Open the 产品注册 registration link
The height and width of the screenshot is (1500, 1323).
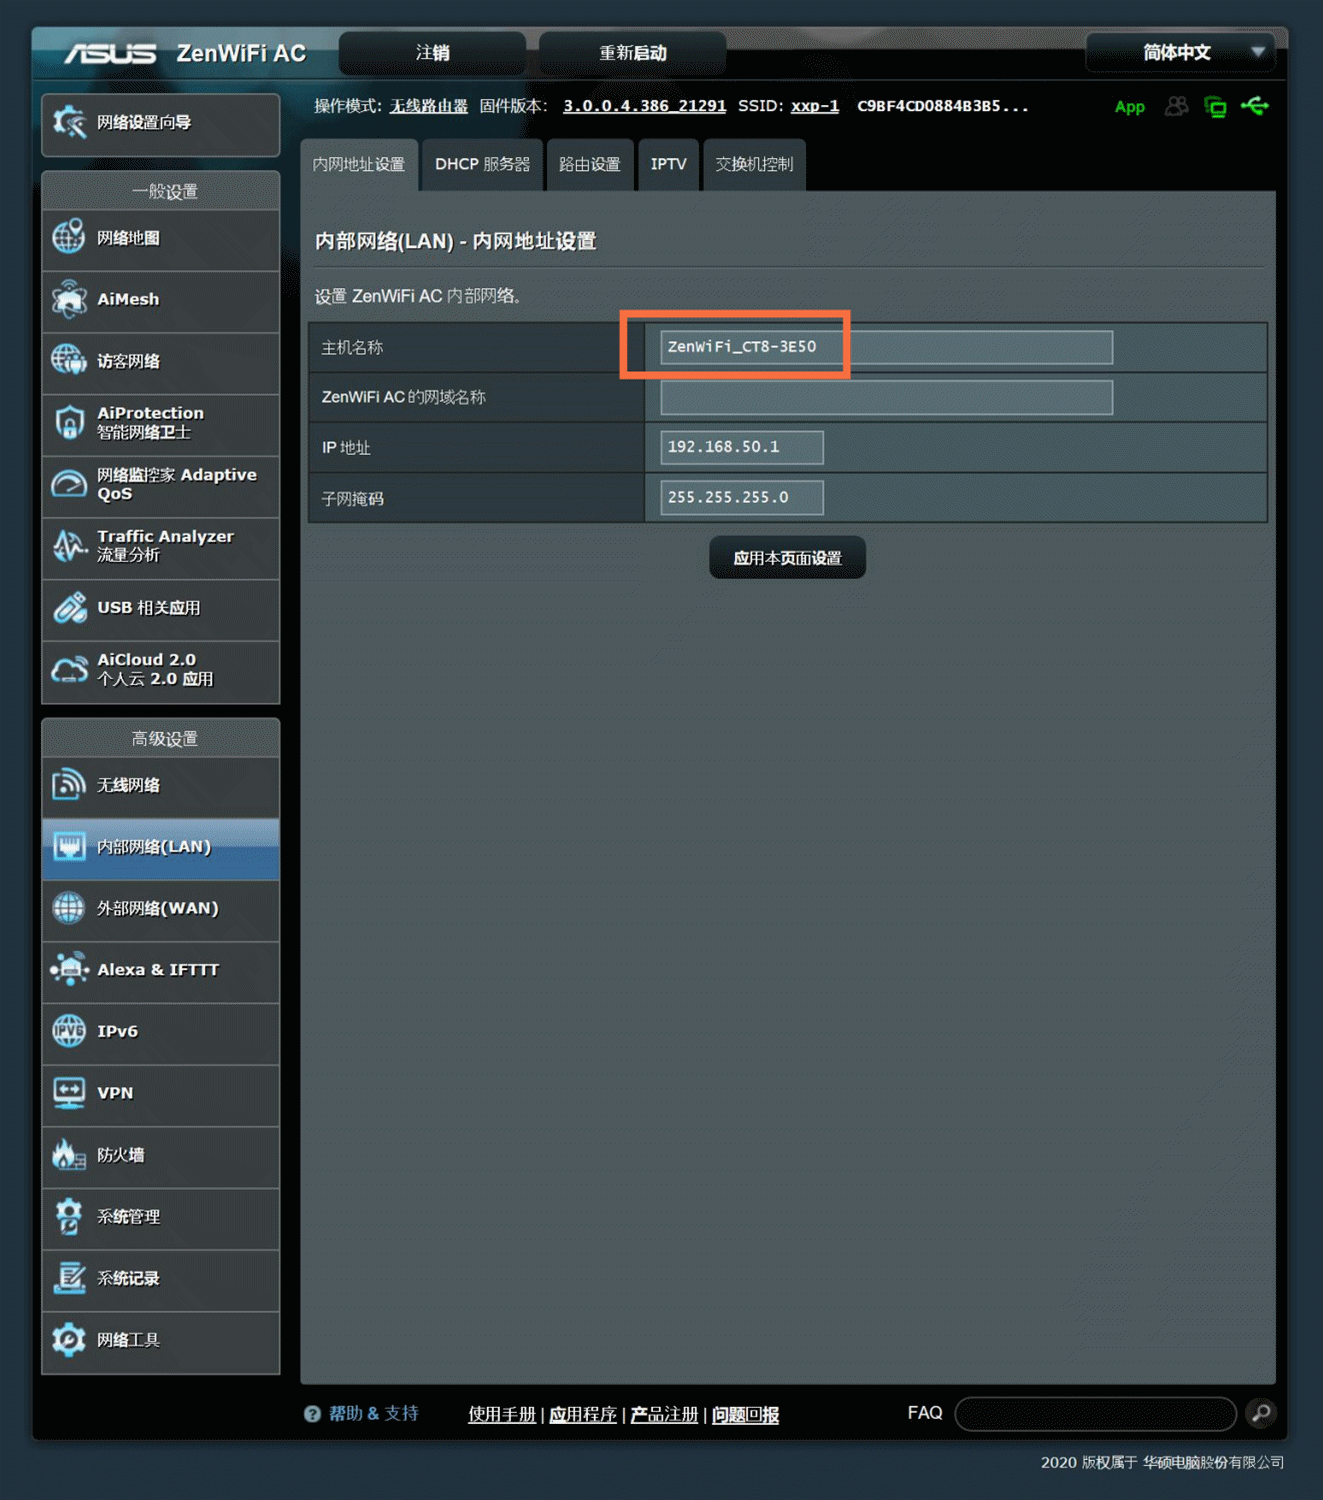click(x=664, y=1414)
